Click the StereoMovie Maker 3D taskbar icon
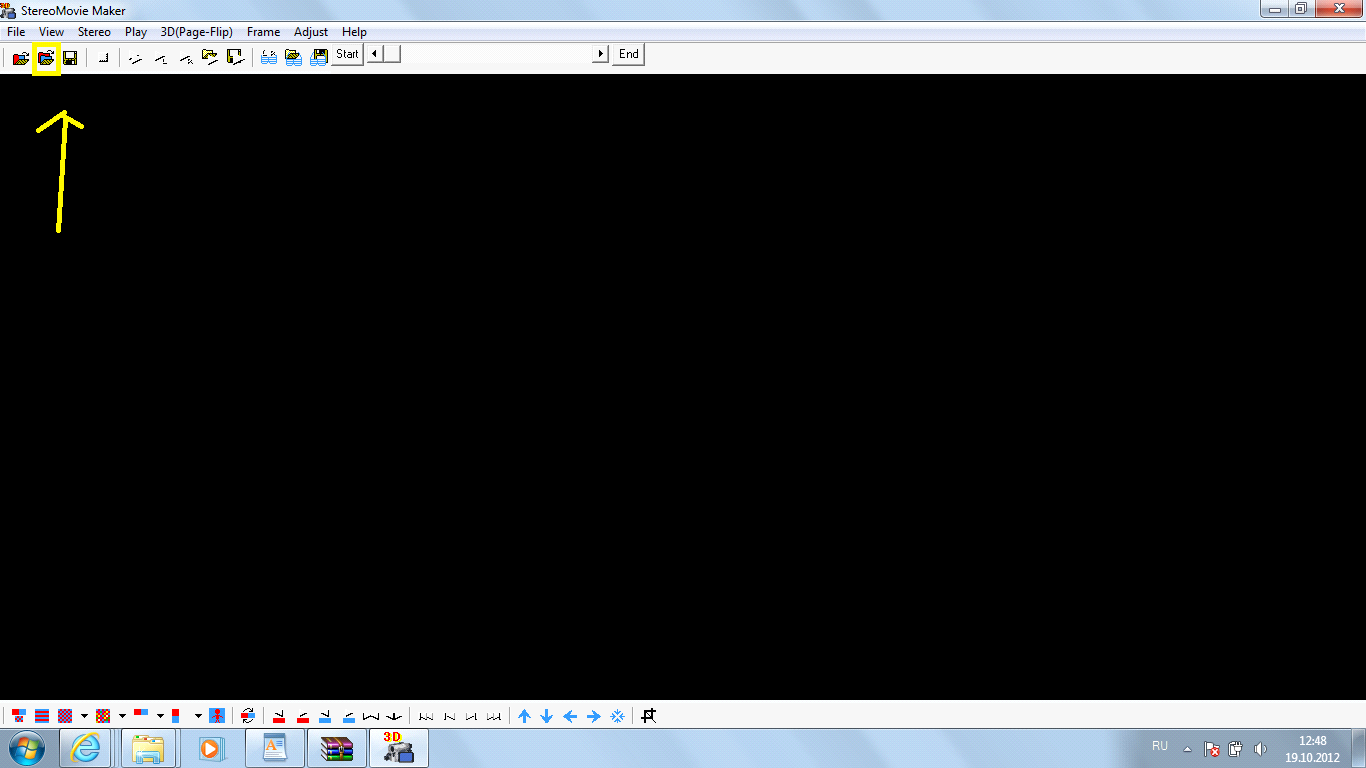 click(399, 748)
